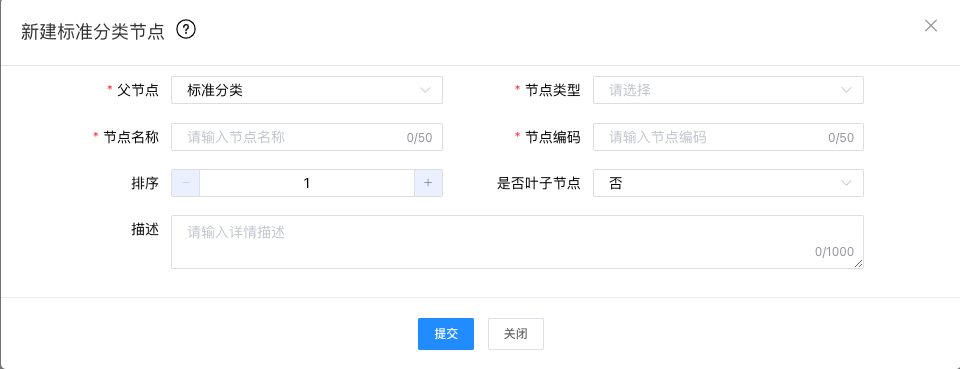Click the chevron arrow in 节点类型 field

point(846,90)
